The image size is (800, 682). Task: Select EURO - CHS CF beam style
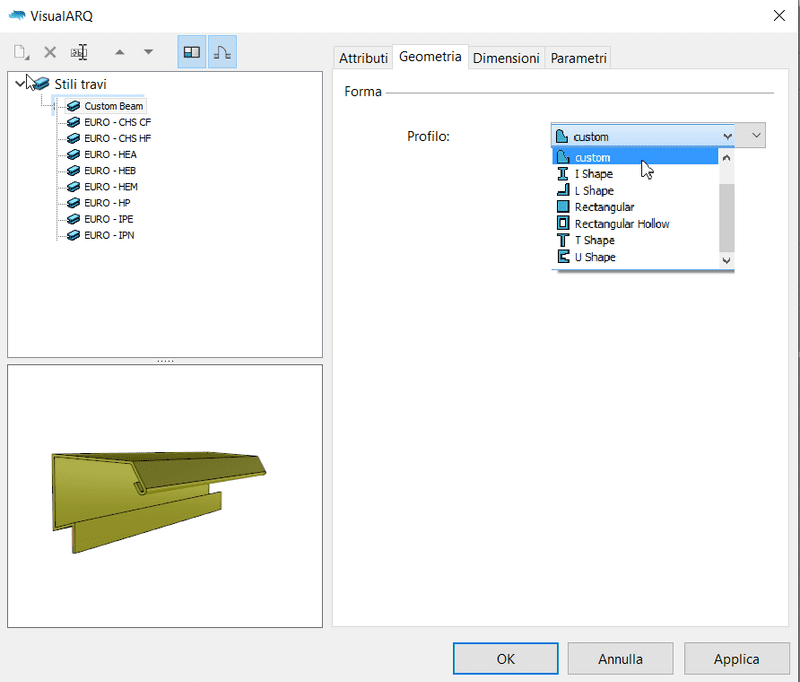tap(117, 122)
